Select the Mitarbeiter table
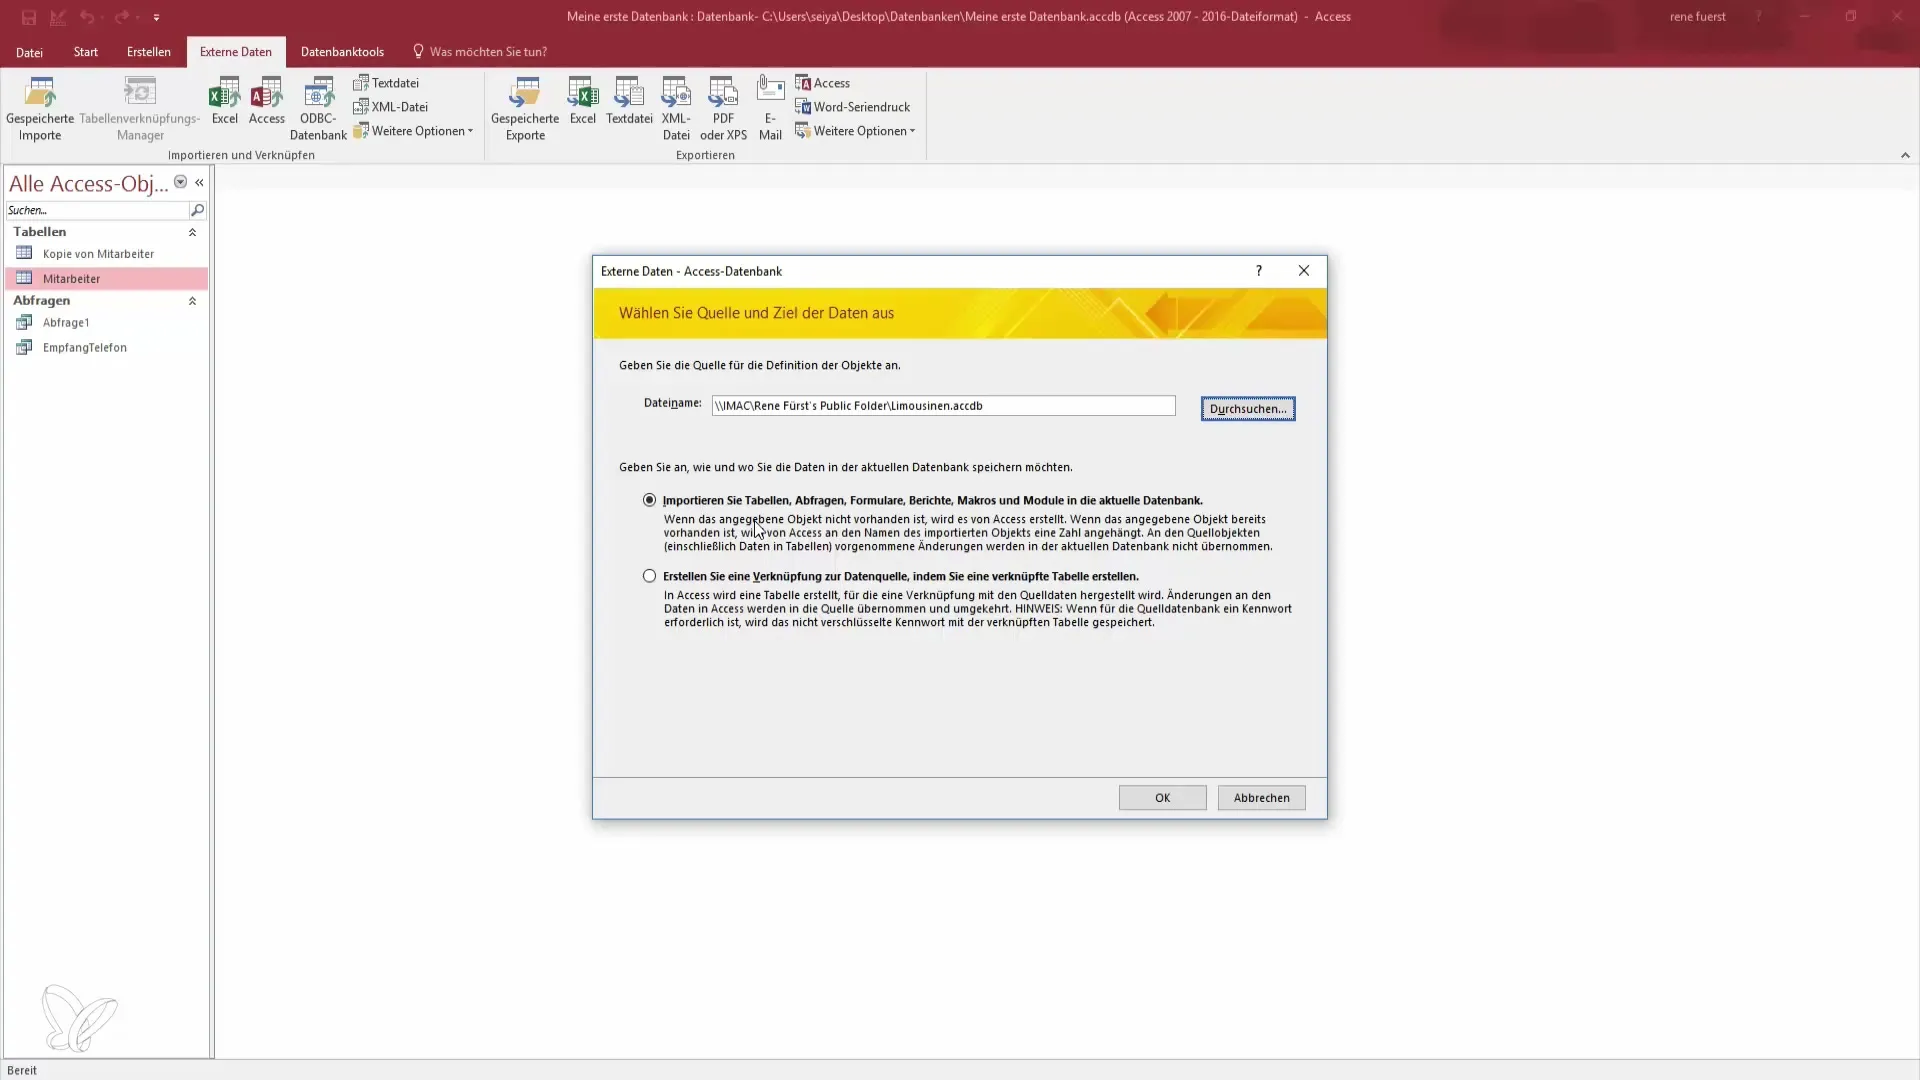 [x=106, y=279]
